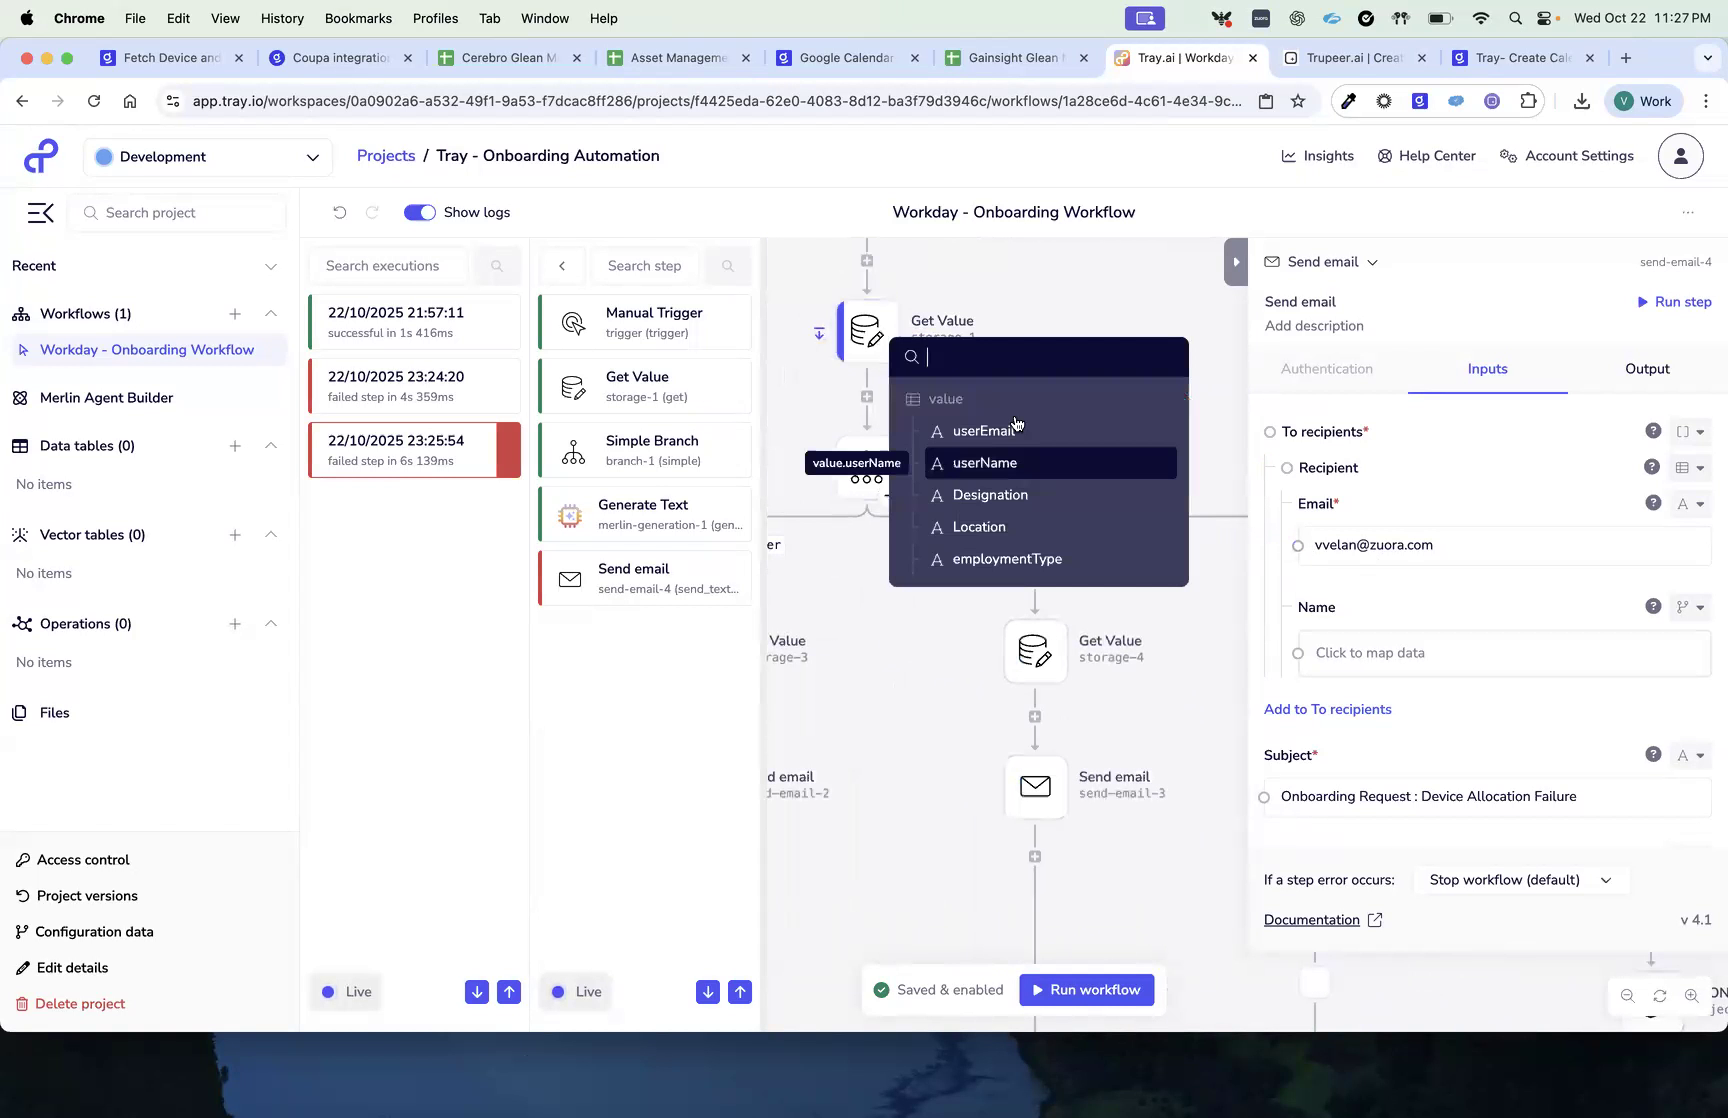Click the Insights icon in the header
The height and width of the screenshot is (1118, 1728).
coord(1291,156)
